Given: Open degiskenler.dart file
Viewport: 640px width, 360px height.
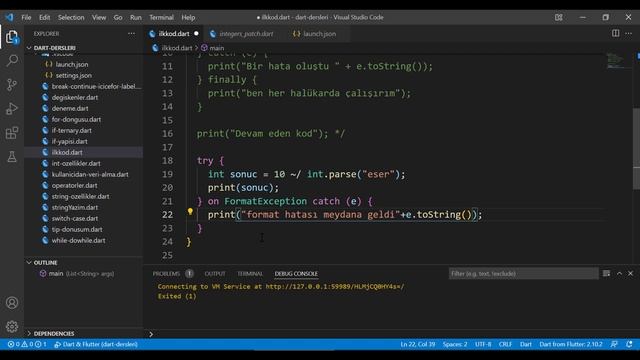Looking at the screenshot, I should (x=75, y=98).
